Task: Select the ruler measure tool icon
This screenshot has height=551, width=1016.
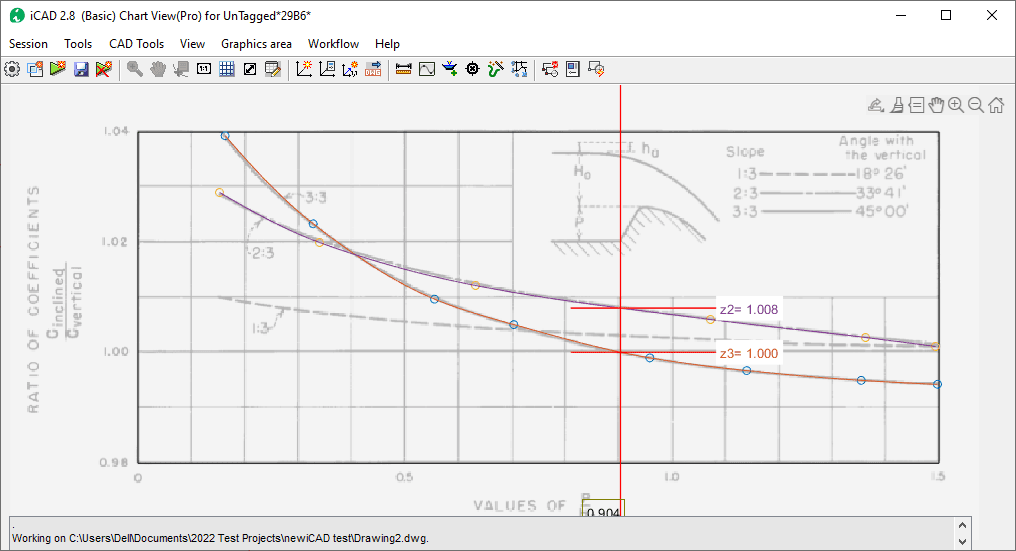Action: click(404, 69)
